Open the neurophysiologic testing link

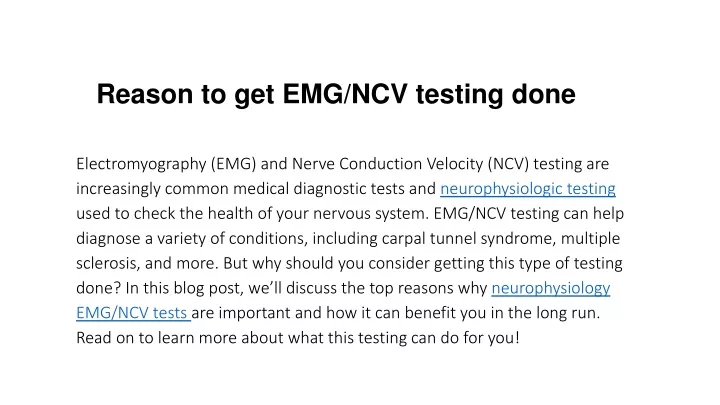pos(528,189)
